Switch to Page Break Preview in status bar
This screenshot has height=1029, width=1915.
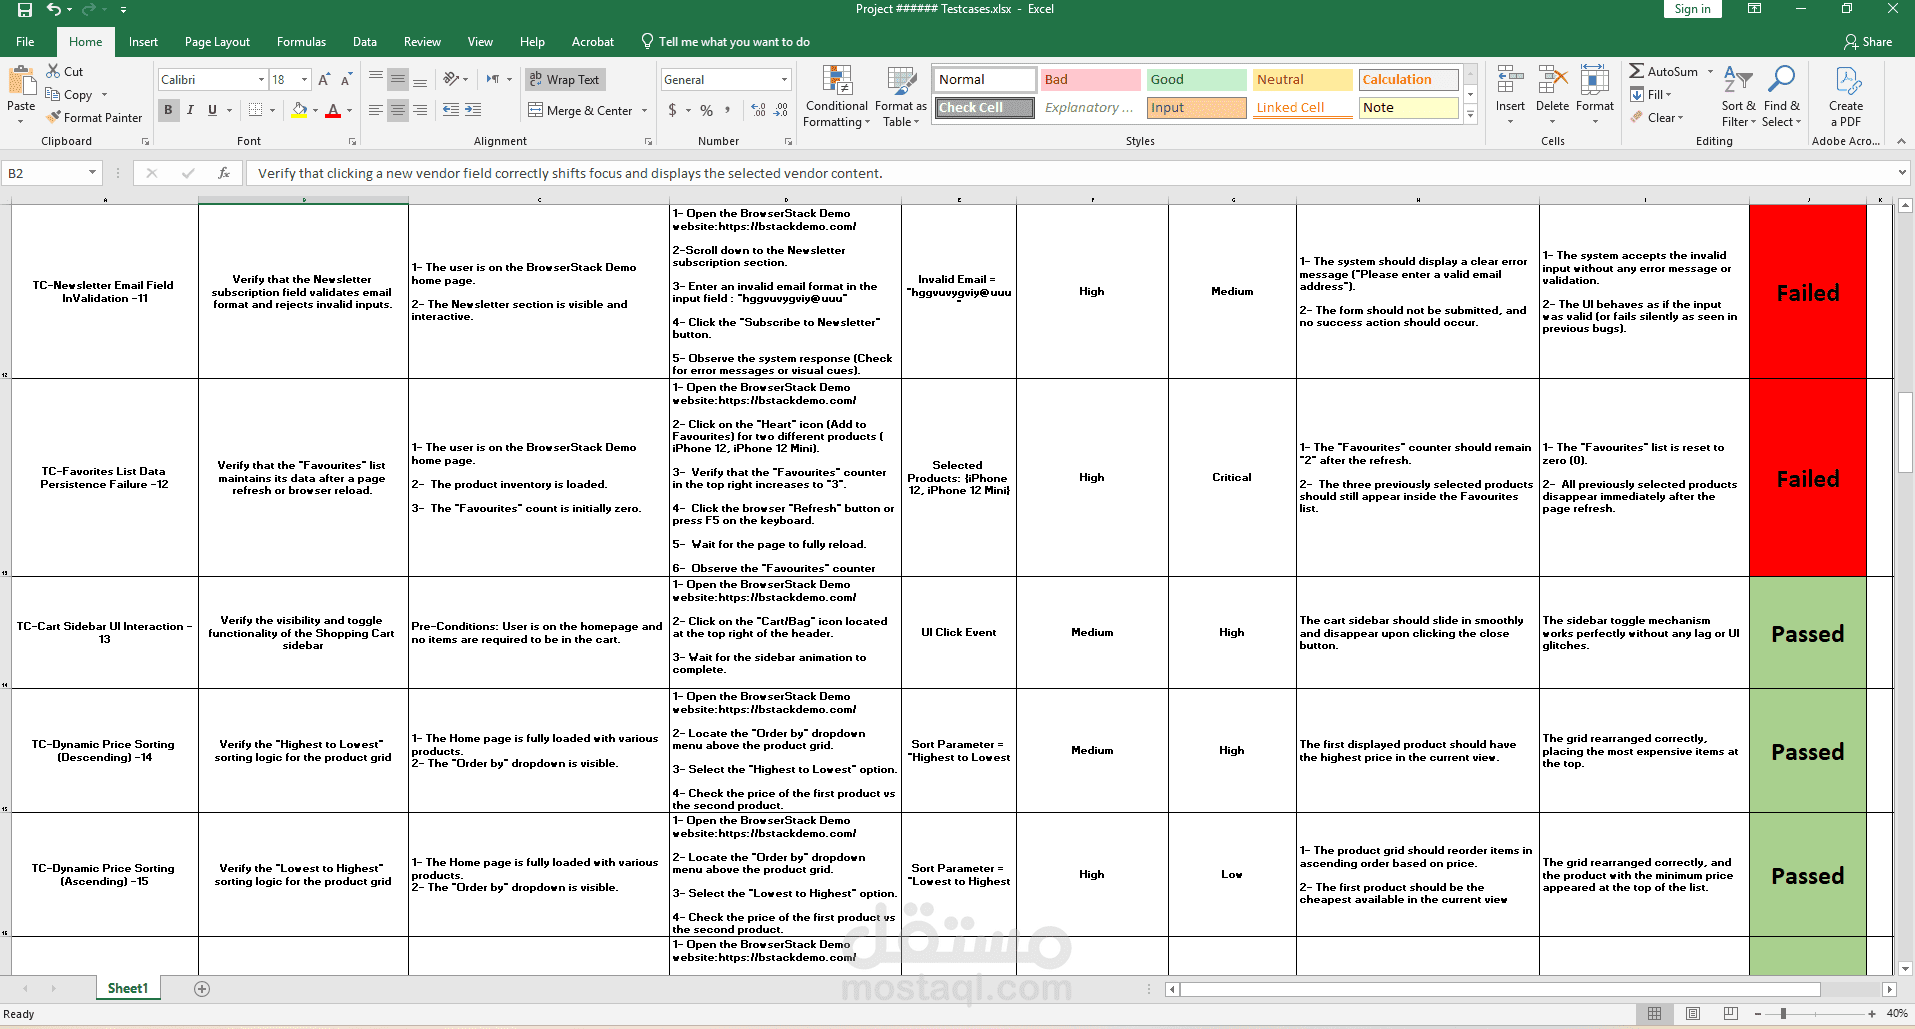(1731, 1013)
